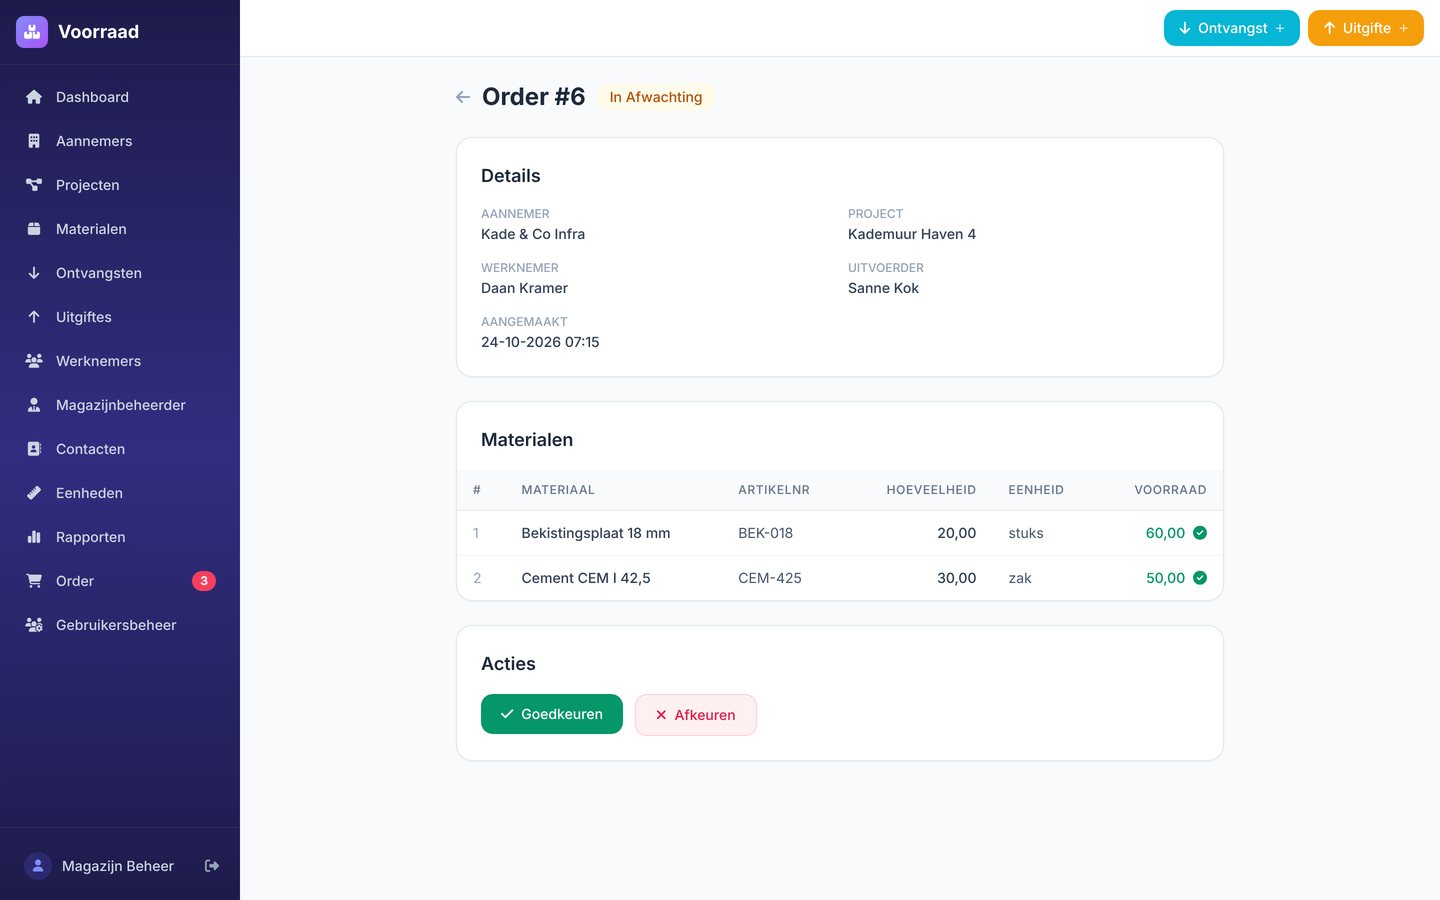Open Dashboard via its home icon
The height and width of the screenshot is (900, 1440).
click(34, 97)
